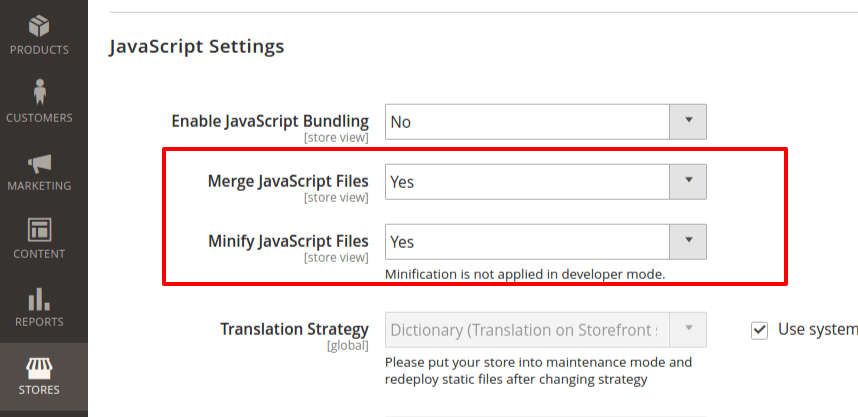Open Enable JavaScript Bundling dropdown

click(546, 122)
